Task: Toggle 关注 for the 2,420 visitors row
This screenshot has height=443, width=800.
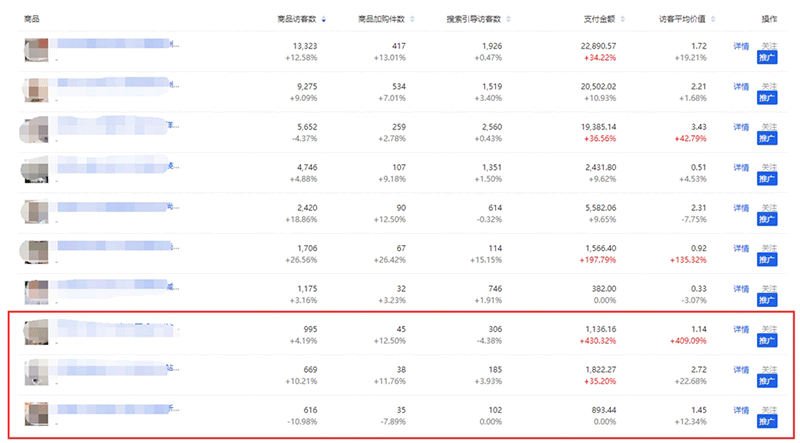Action: pyautogui.click(x=768, y=207)
